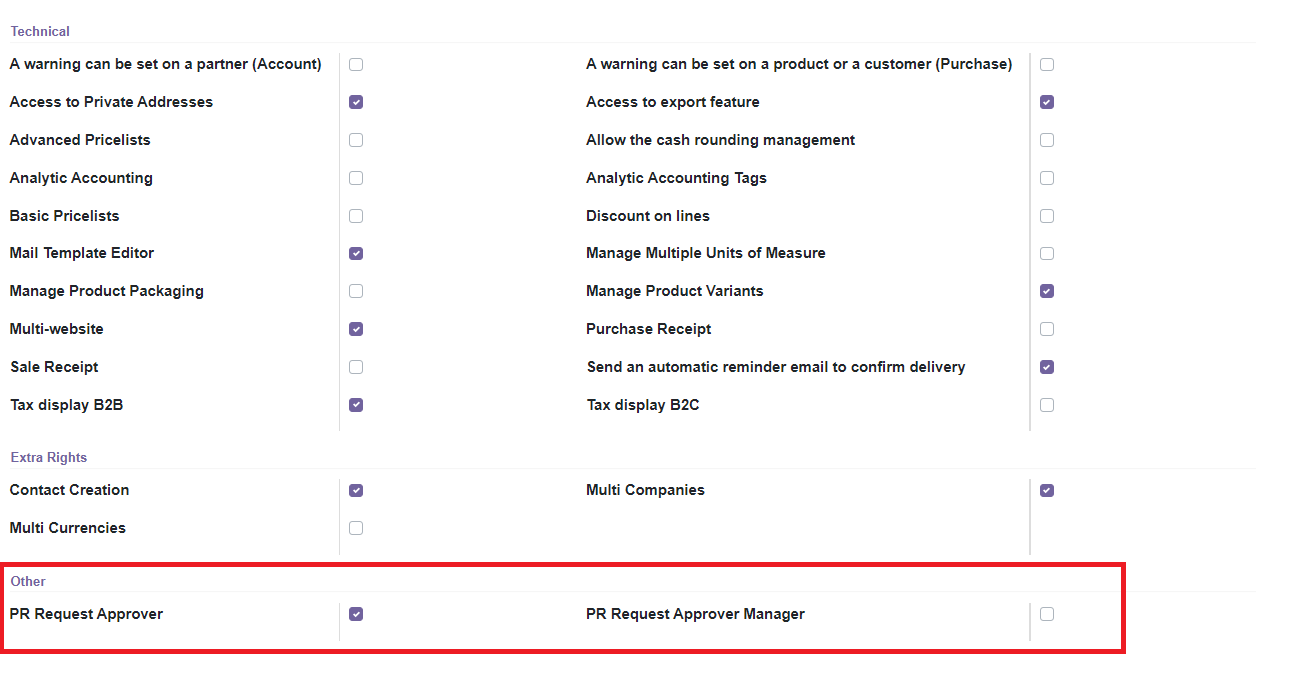This screenshot has height=683, width=1291.
Task: Turn off Tax display B2B
Action: click(x=356, y=405)
